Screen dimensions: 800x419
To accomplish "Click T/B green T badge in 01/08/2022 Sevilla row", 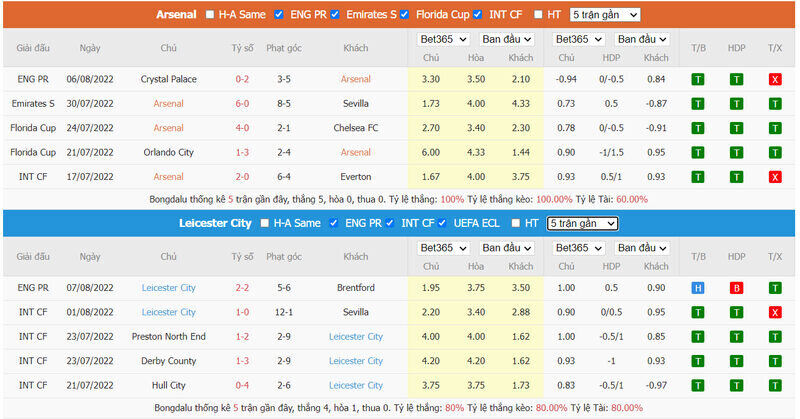I will 697,312.
